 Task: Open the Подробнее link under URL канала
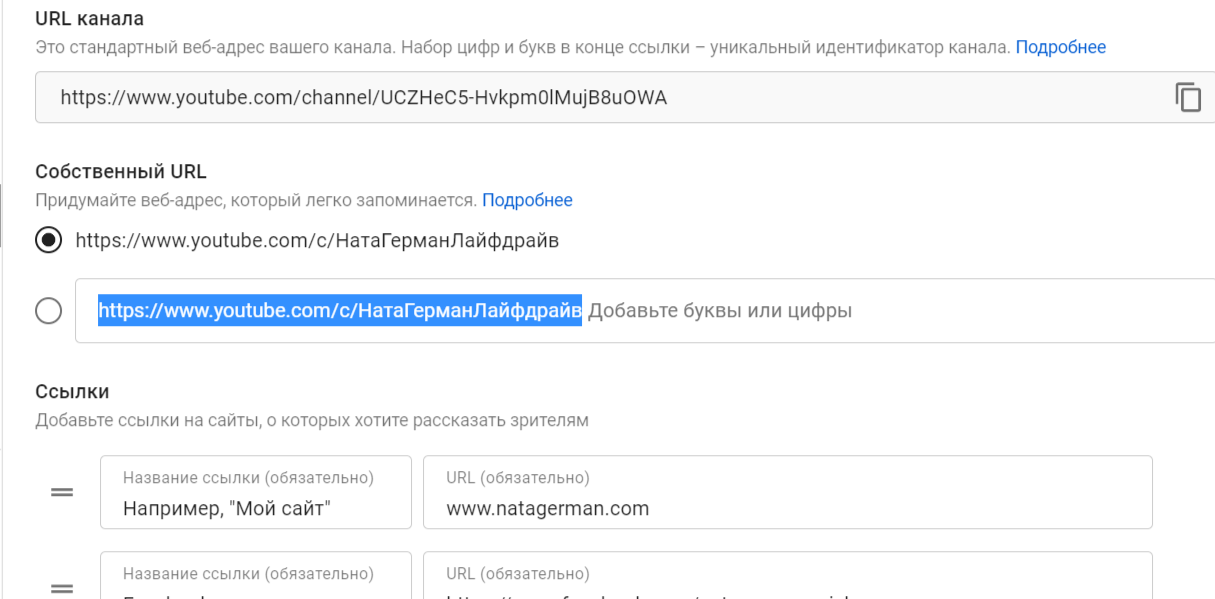click(1061, 47)
